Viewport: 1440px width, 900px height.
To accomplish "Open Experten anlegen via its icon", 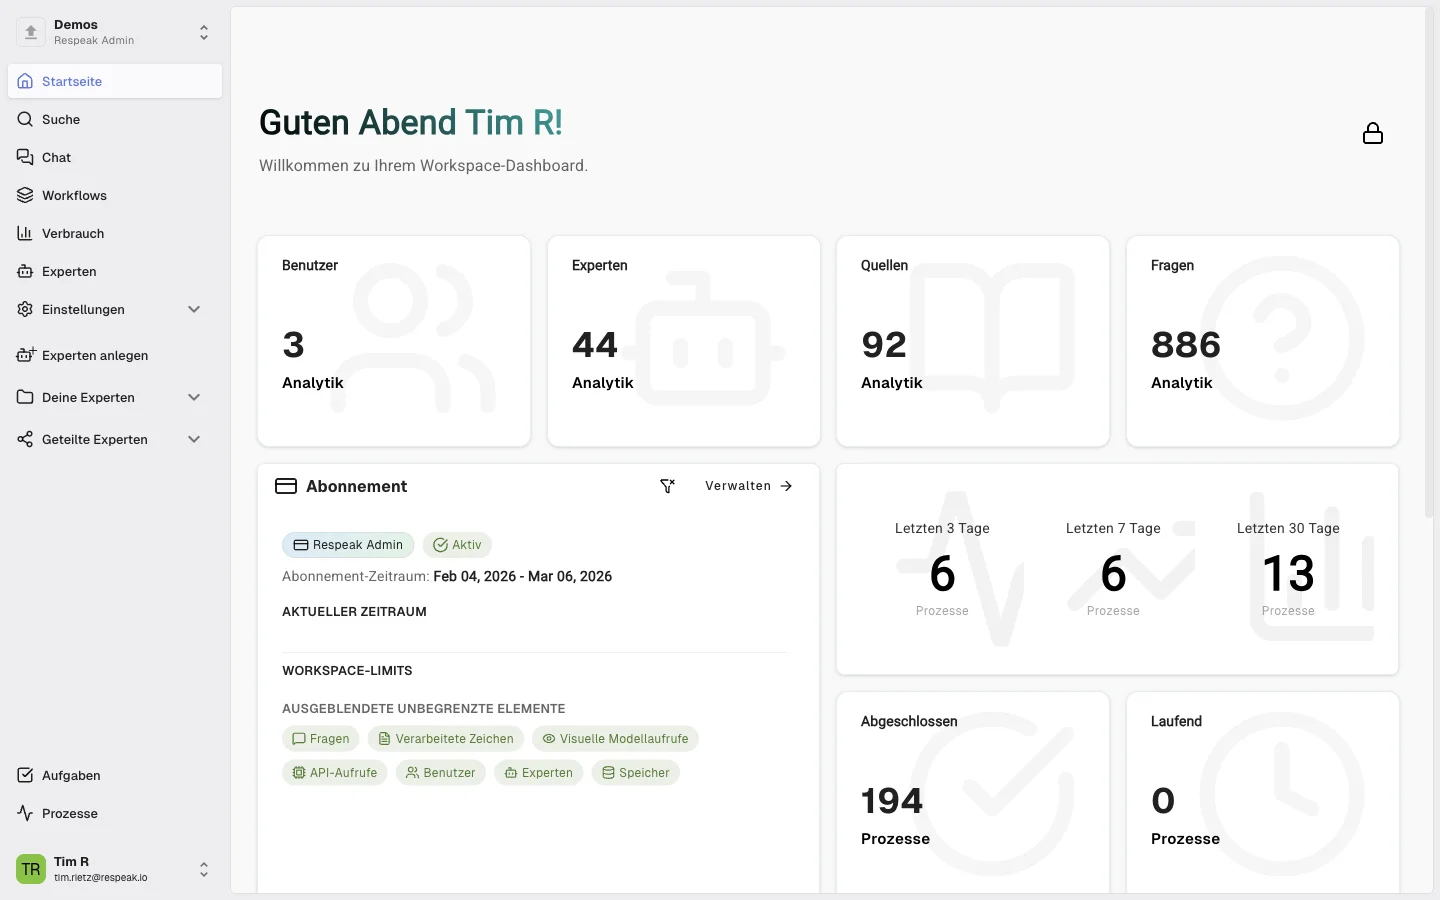I will click(25, 355).
